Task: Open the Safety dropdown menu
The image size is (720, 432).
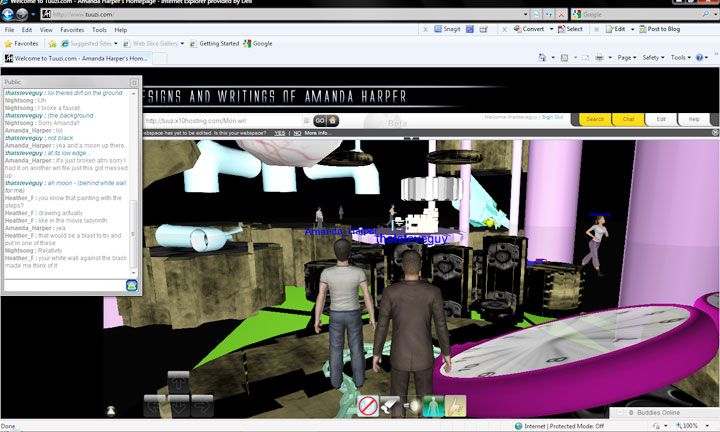Action: pyautogui.click(x=653, y=58)
